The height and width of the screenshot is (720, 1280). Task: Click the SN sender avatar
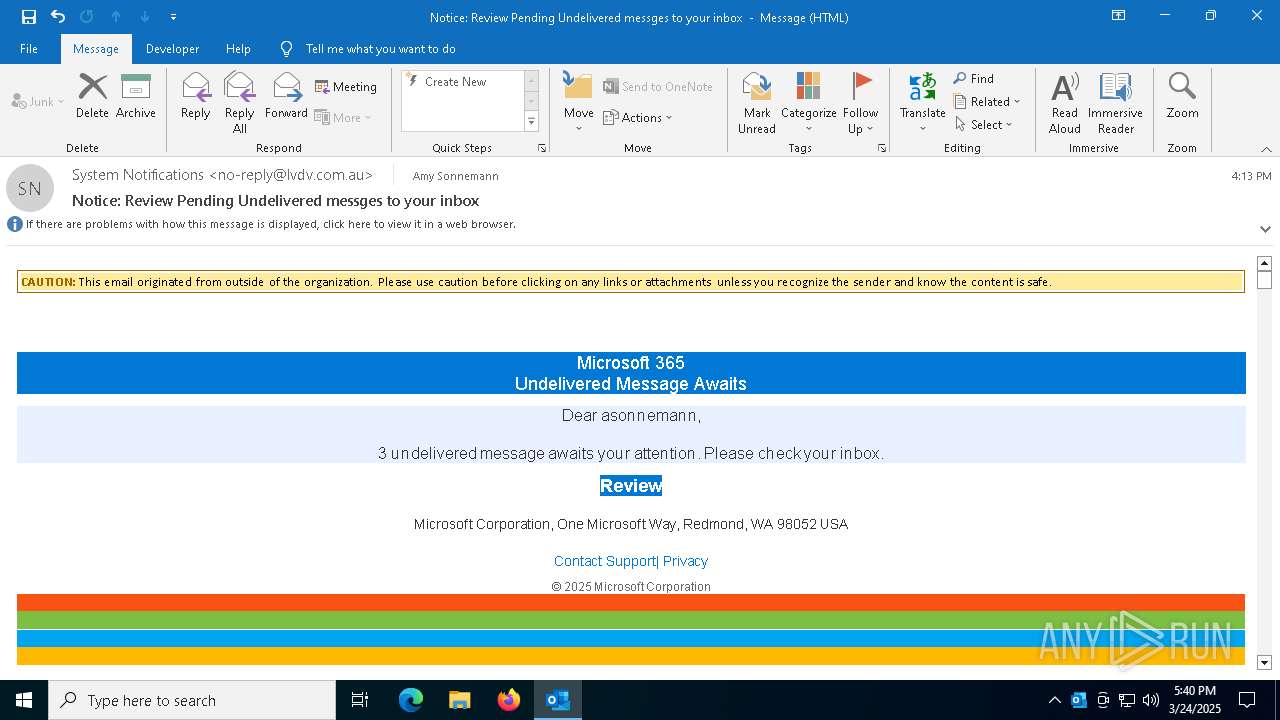pos(30,188)
